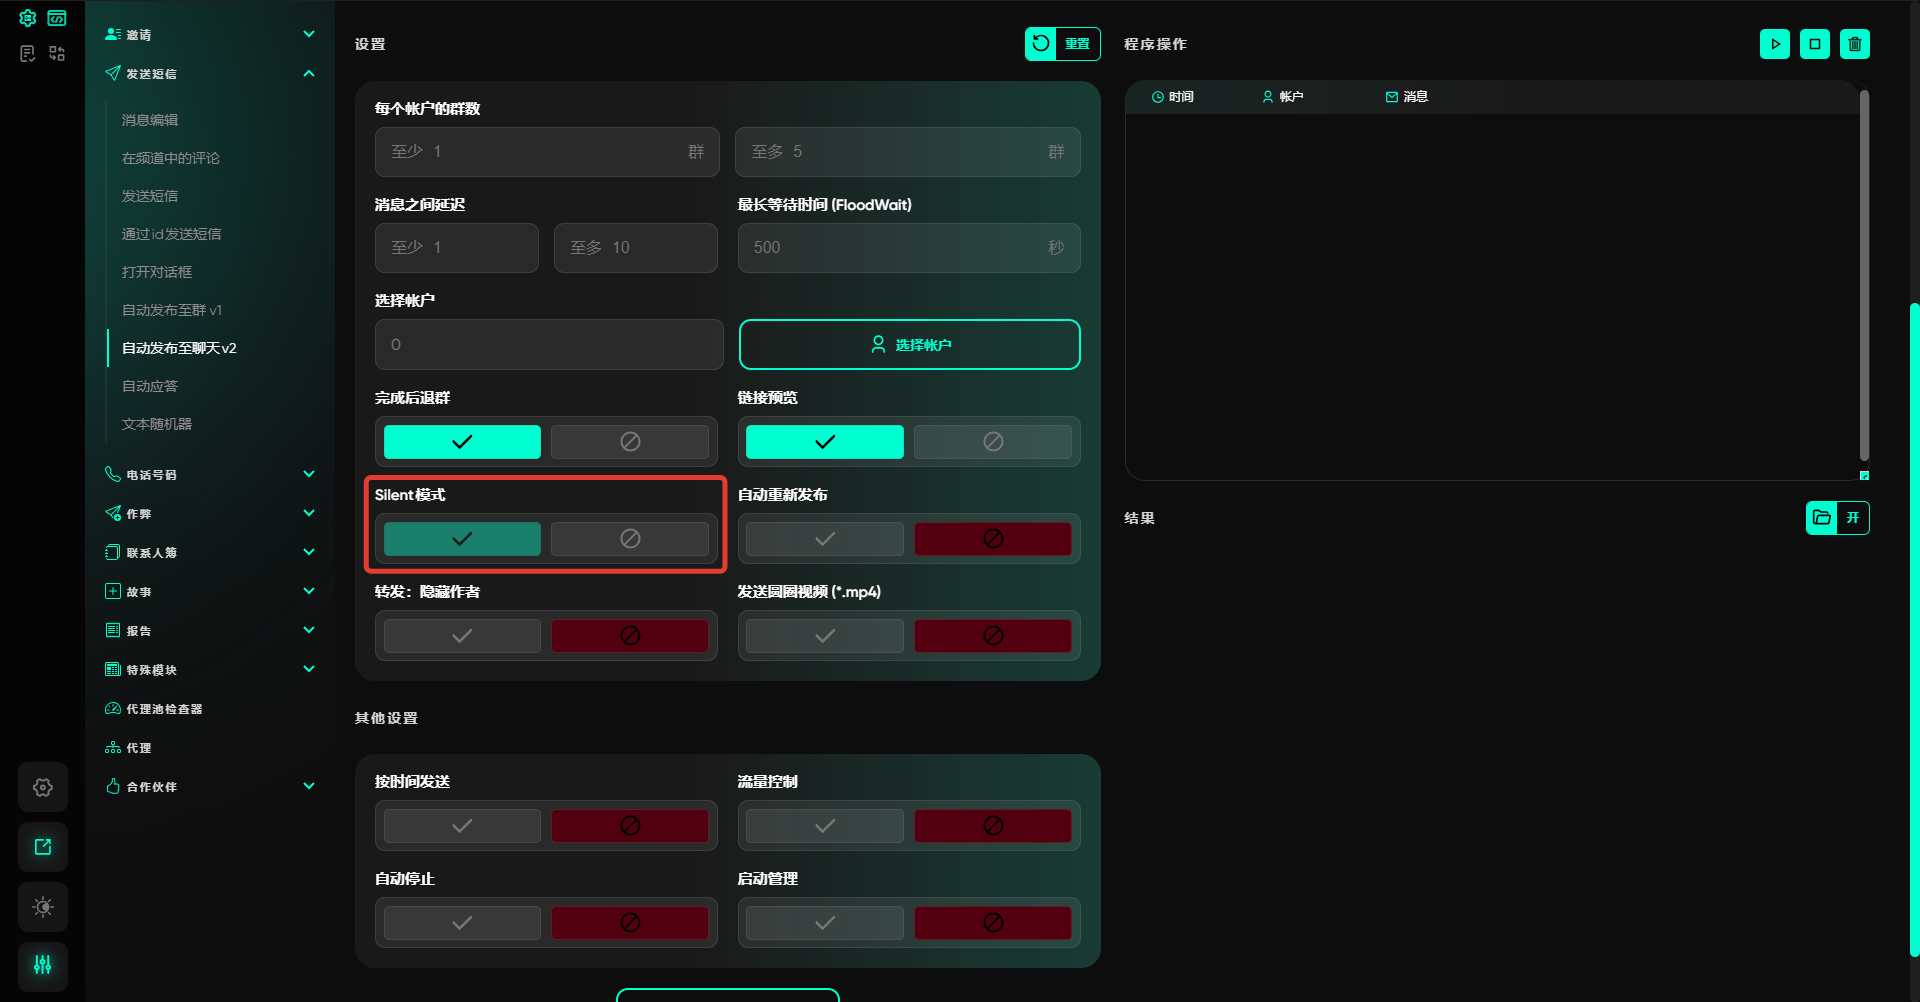Click the external link icon in sidebar
This screenshot has width=1920, height=1002.
(43, 847)
